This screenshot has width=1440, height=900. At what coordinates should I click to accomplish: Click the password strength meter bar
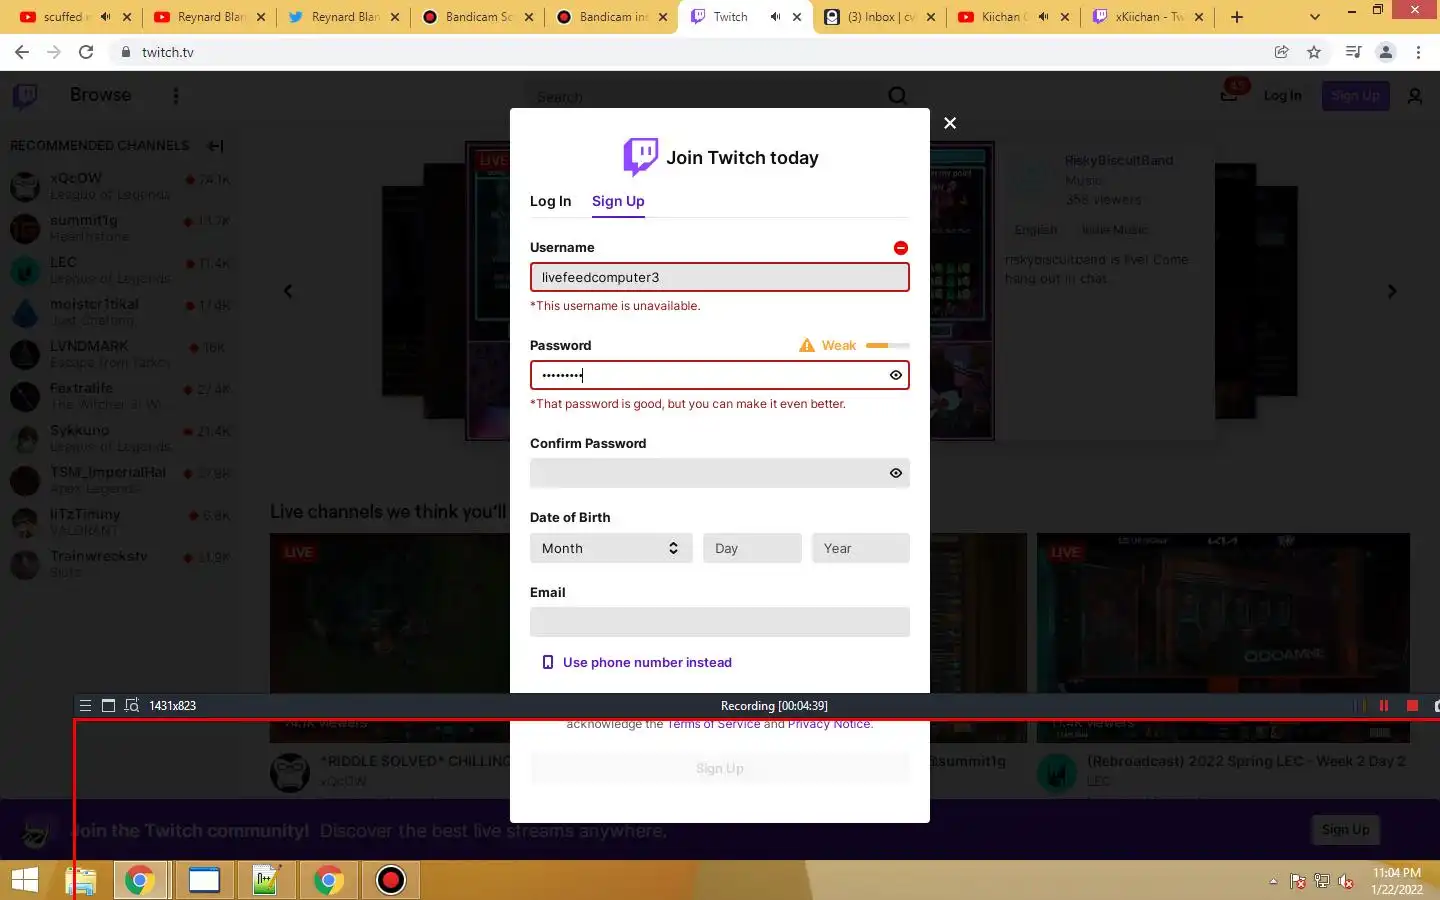coord(888,345)
